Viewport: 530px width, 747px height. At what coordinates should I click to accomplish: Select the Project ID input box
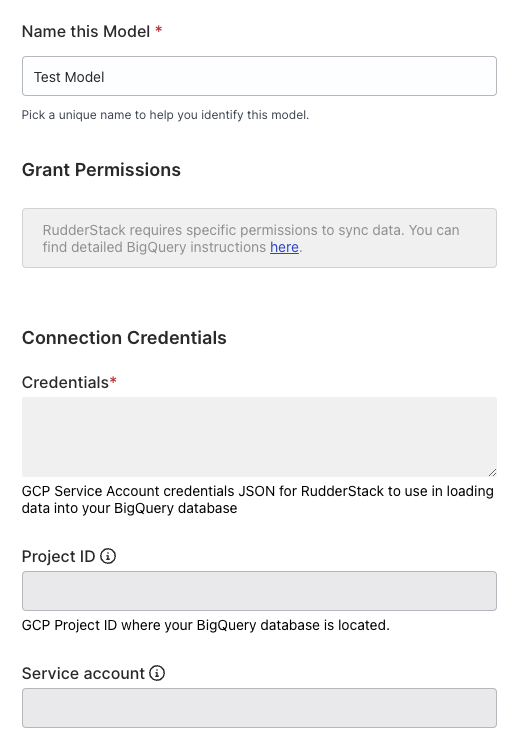pos(259,591)
